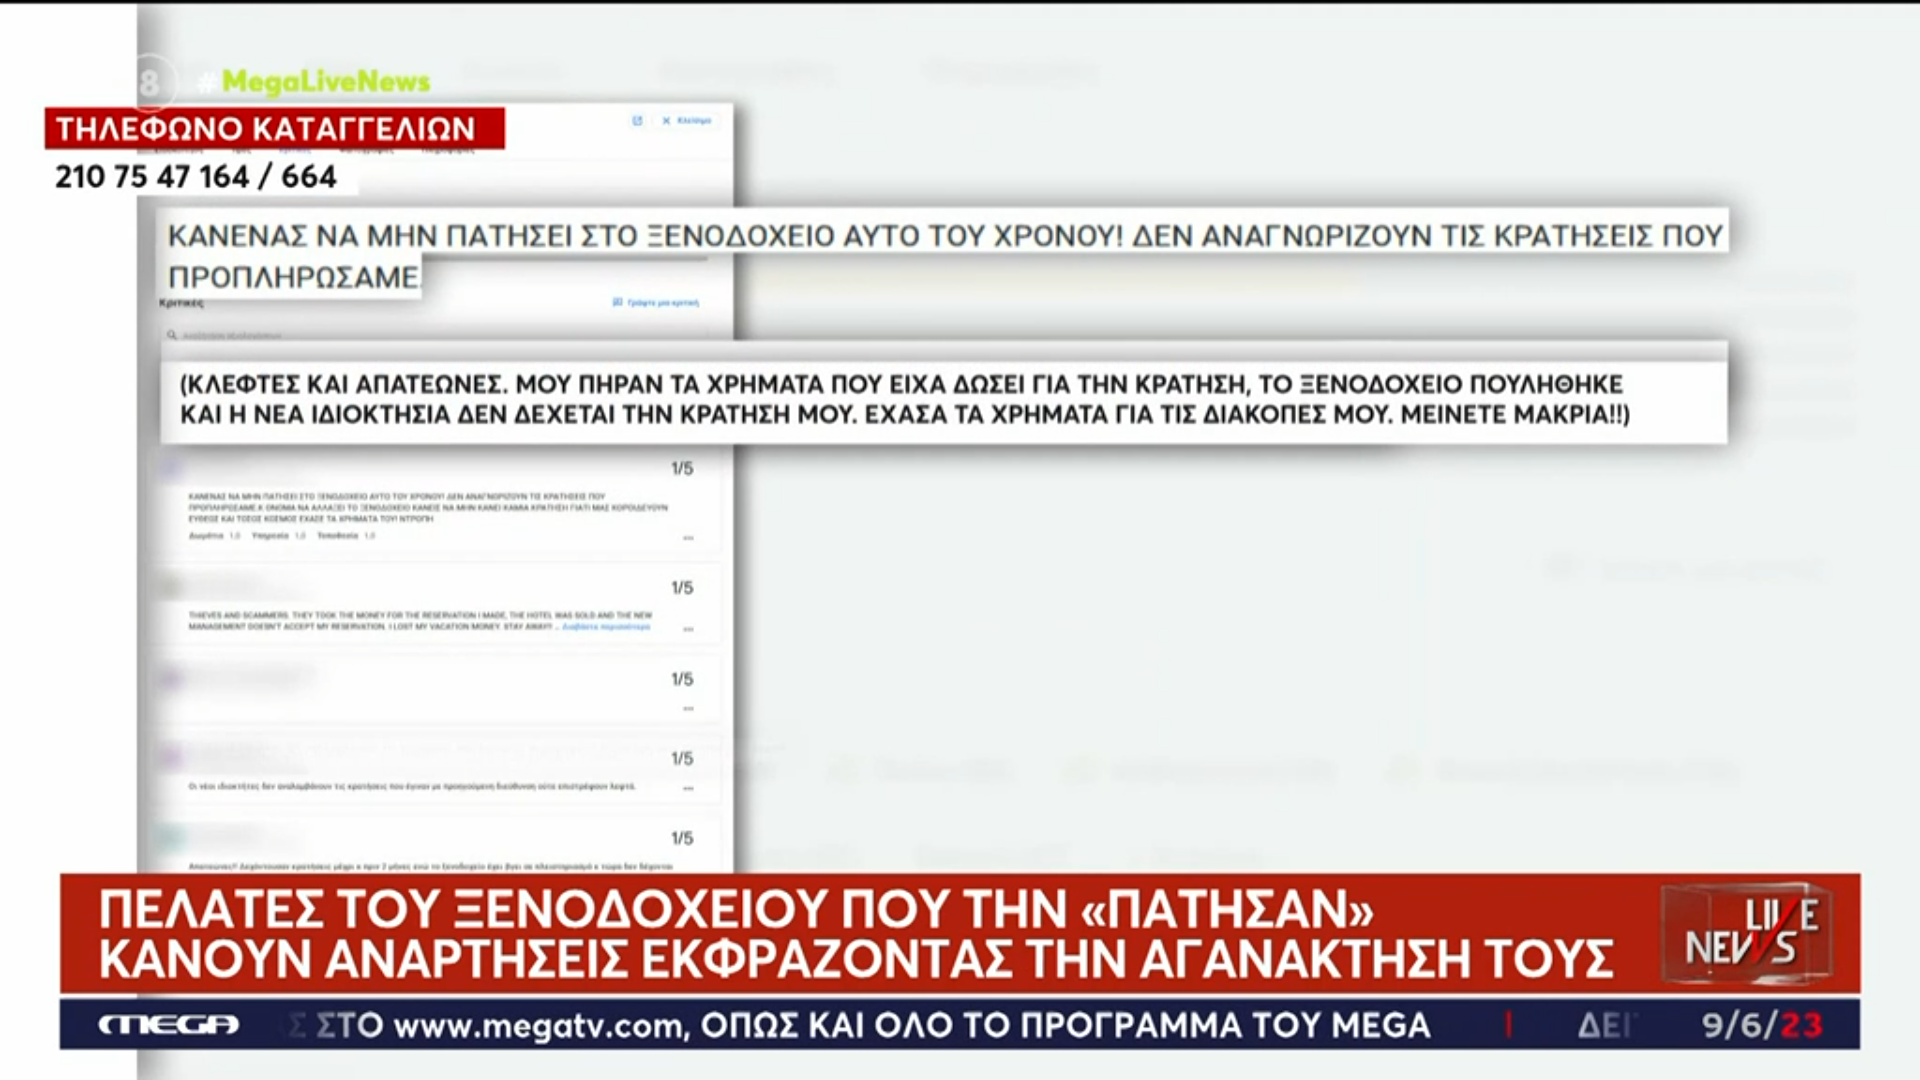1920x1080 pixels.
Task: Click the MEGA channel logo in ticker
Action: click(x=168, y=1025)
